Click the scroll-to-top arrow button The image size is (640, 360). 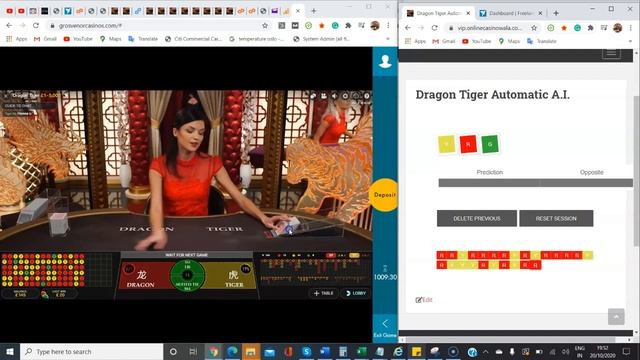point(616,317)
